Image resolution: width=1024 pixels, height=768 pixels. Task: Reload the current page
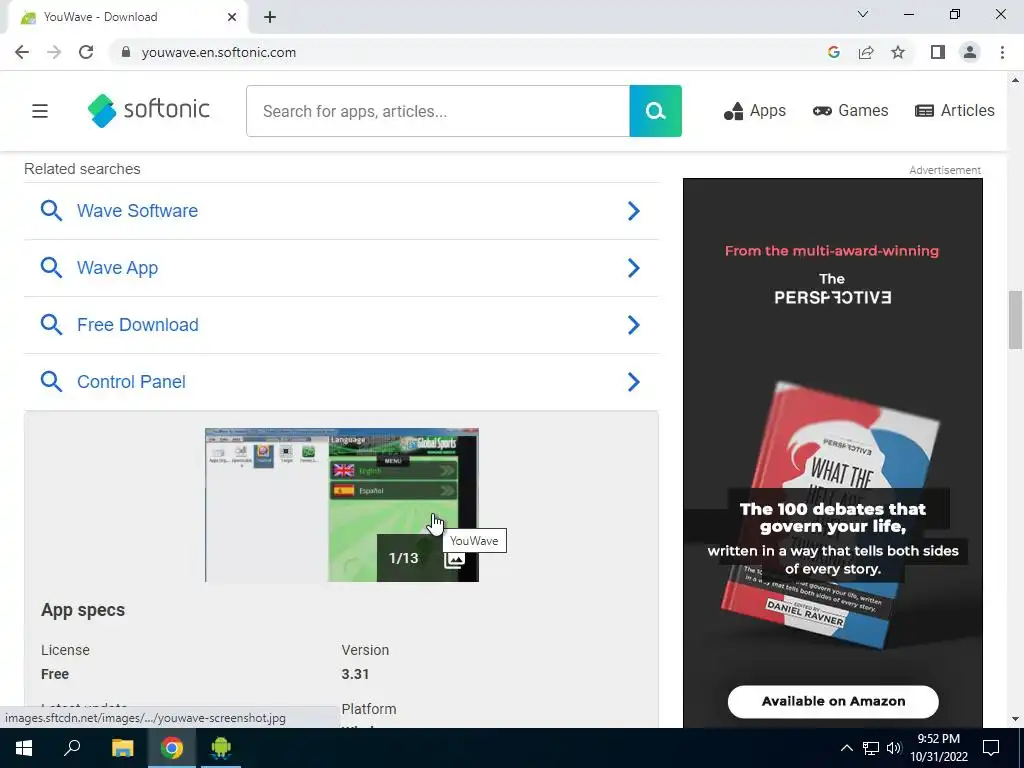click(x=86, y=52)
